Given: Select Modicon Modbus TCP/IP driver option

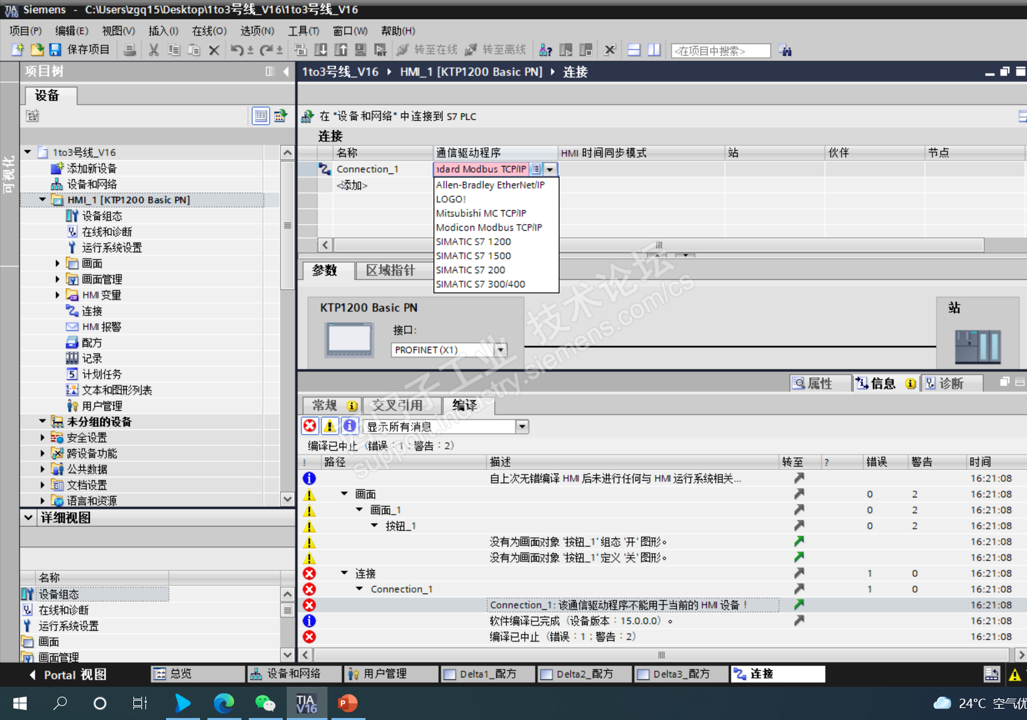Looking at the screenshot, I should [489, 227].
